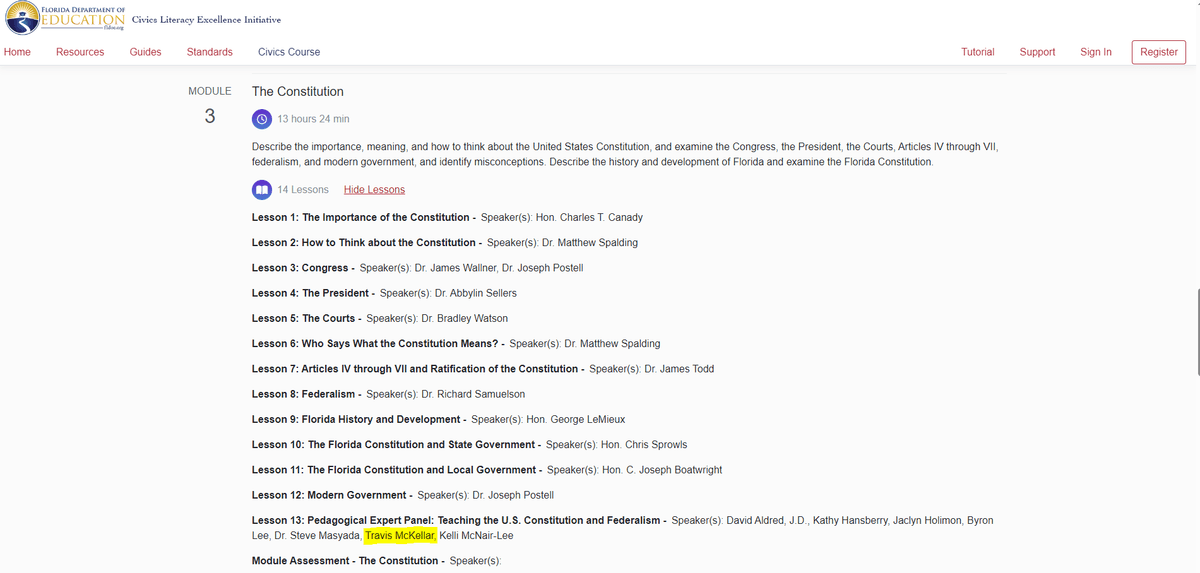
Task: Select Lesson 8: Federalism
Action: point(303,394)
